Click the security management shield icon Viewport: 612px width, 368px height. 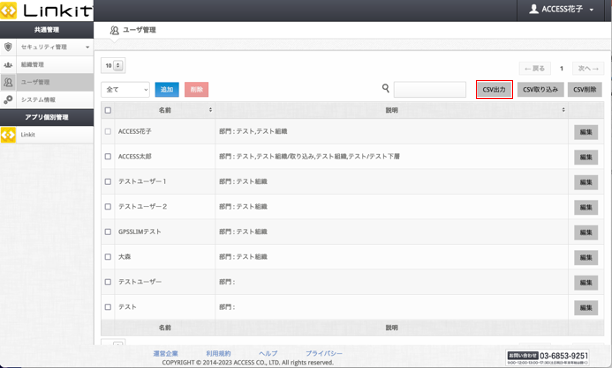point(8,47)
